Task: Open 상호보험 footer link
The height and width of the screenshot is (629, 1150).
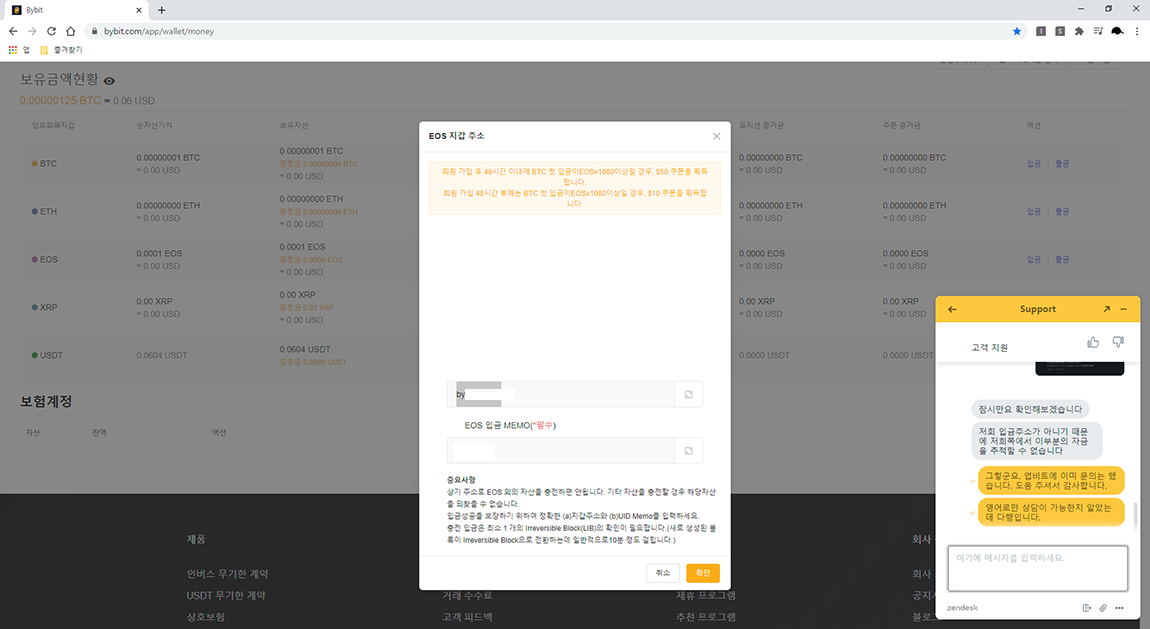Action: pos(205,617)
